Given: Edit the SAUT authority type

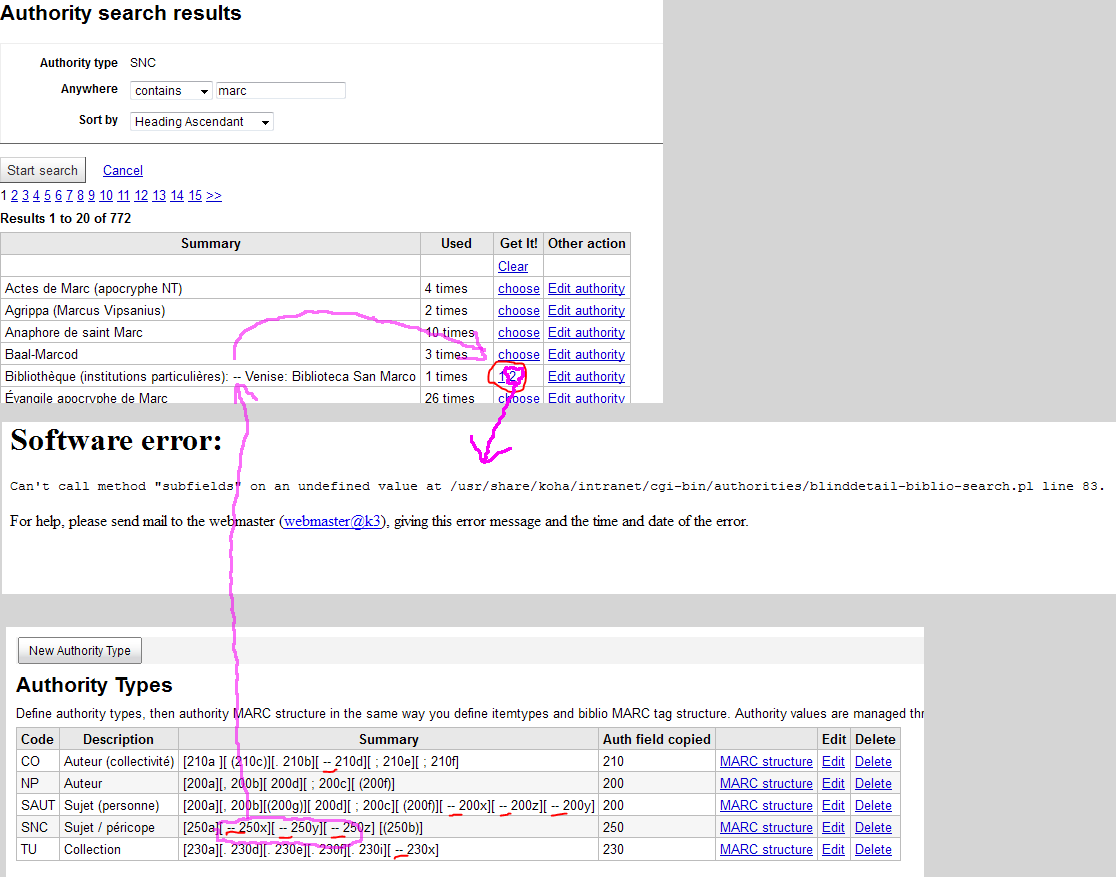Looking at the screenshot, I should click(833, 806).
